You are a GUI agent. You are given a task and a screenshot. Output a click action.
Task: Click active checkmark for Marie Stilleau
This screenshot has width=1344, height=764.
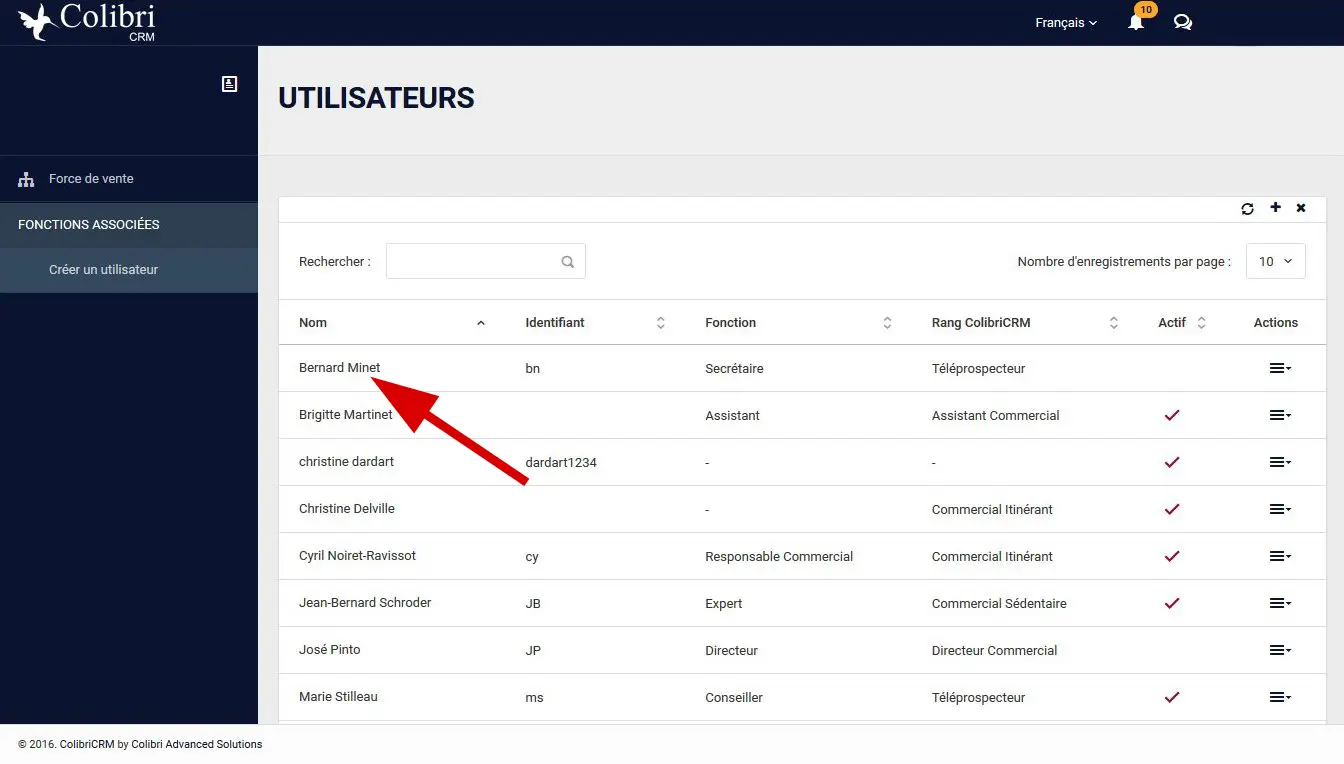click(x=1172, y=697)
